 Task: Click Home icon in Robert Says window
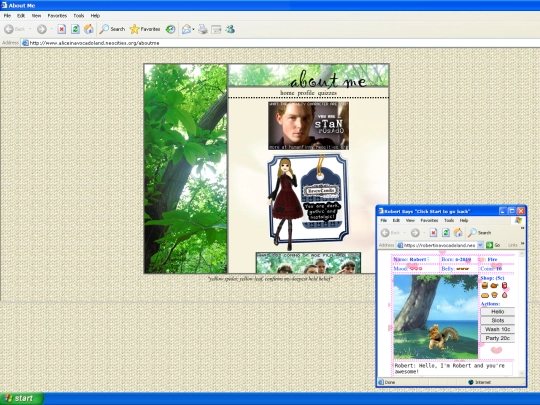coord(458,233)
